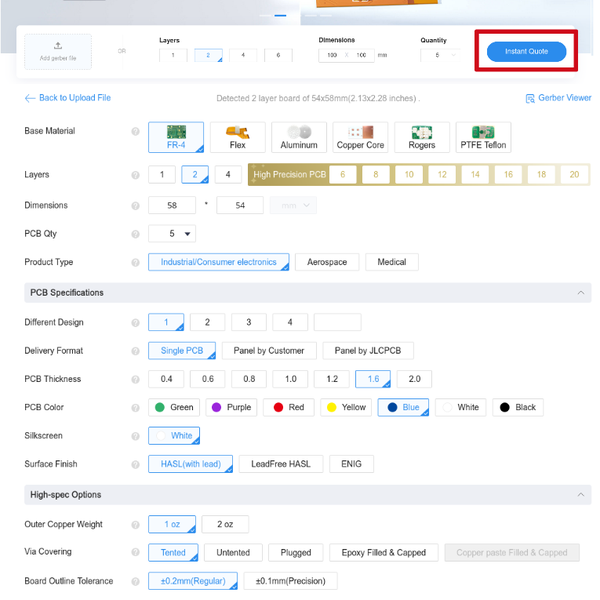Select Untented via covering
The image size is (600, 600).
233,553
